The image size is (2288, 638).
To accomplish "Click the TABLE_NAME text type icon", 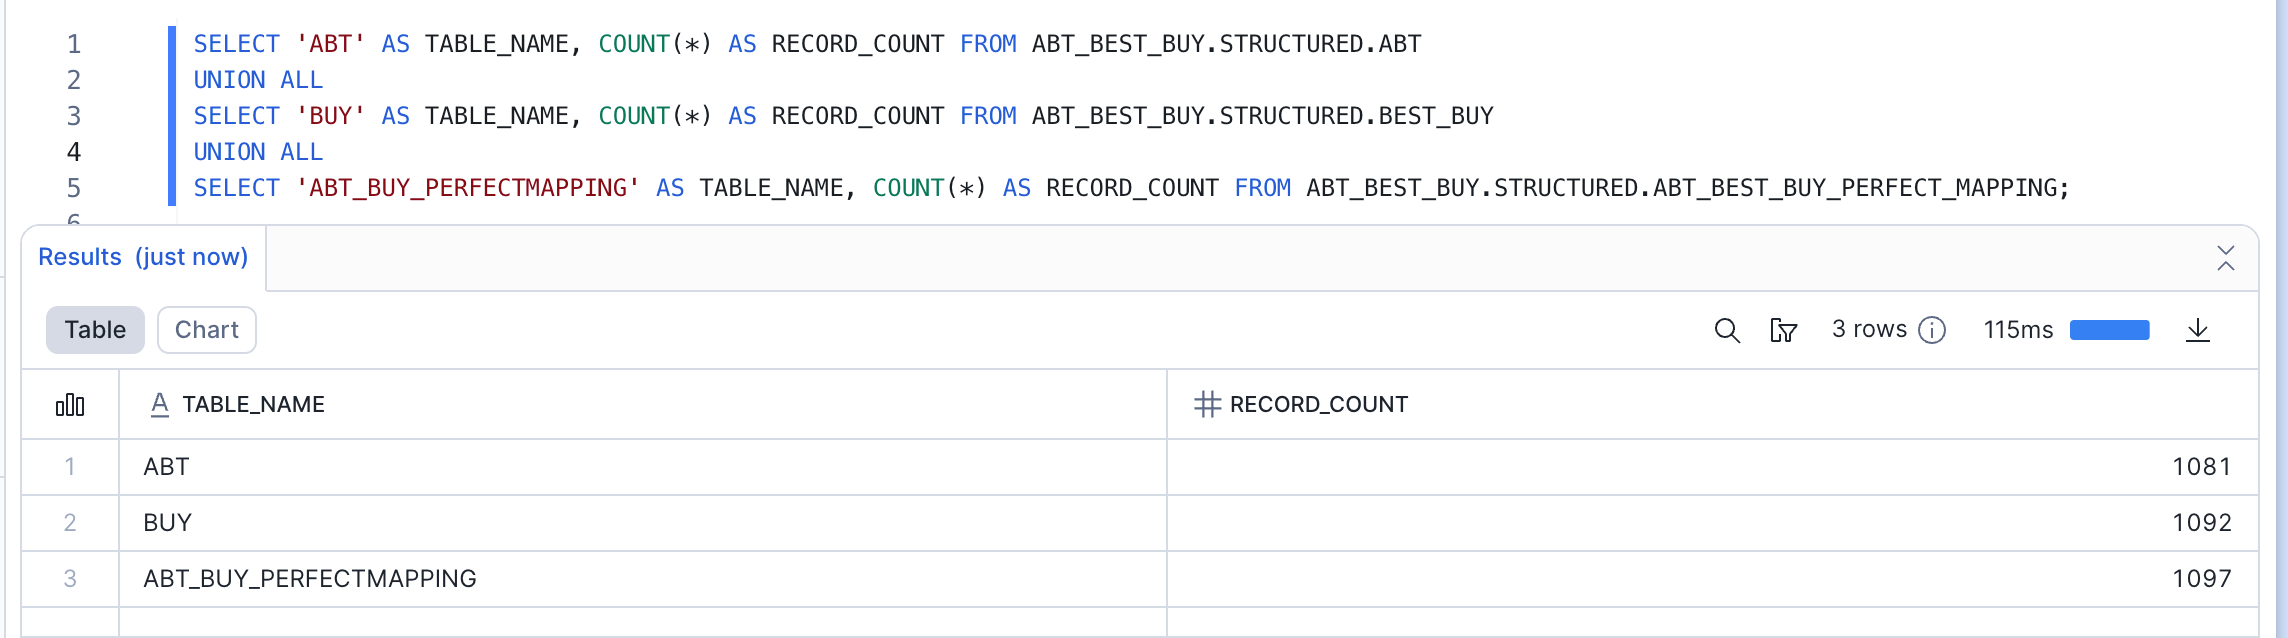I will [159, 405].
